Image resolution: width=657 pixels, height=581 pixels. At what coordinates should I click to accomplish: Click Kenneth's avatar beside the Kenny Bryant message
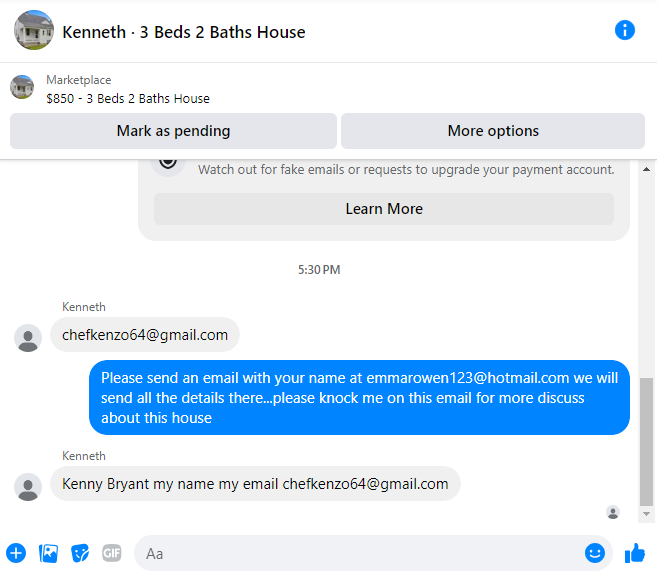[28, 487]
